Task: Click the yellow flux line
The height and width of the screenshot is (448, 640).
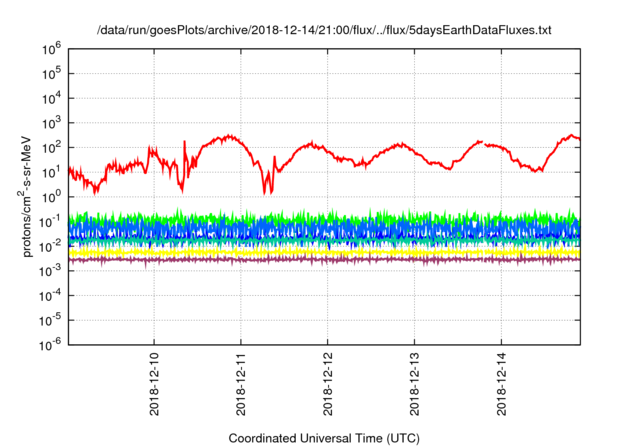Action: pyautogui.click(x=324, y=253)
